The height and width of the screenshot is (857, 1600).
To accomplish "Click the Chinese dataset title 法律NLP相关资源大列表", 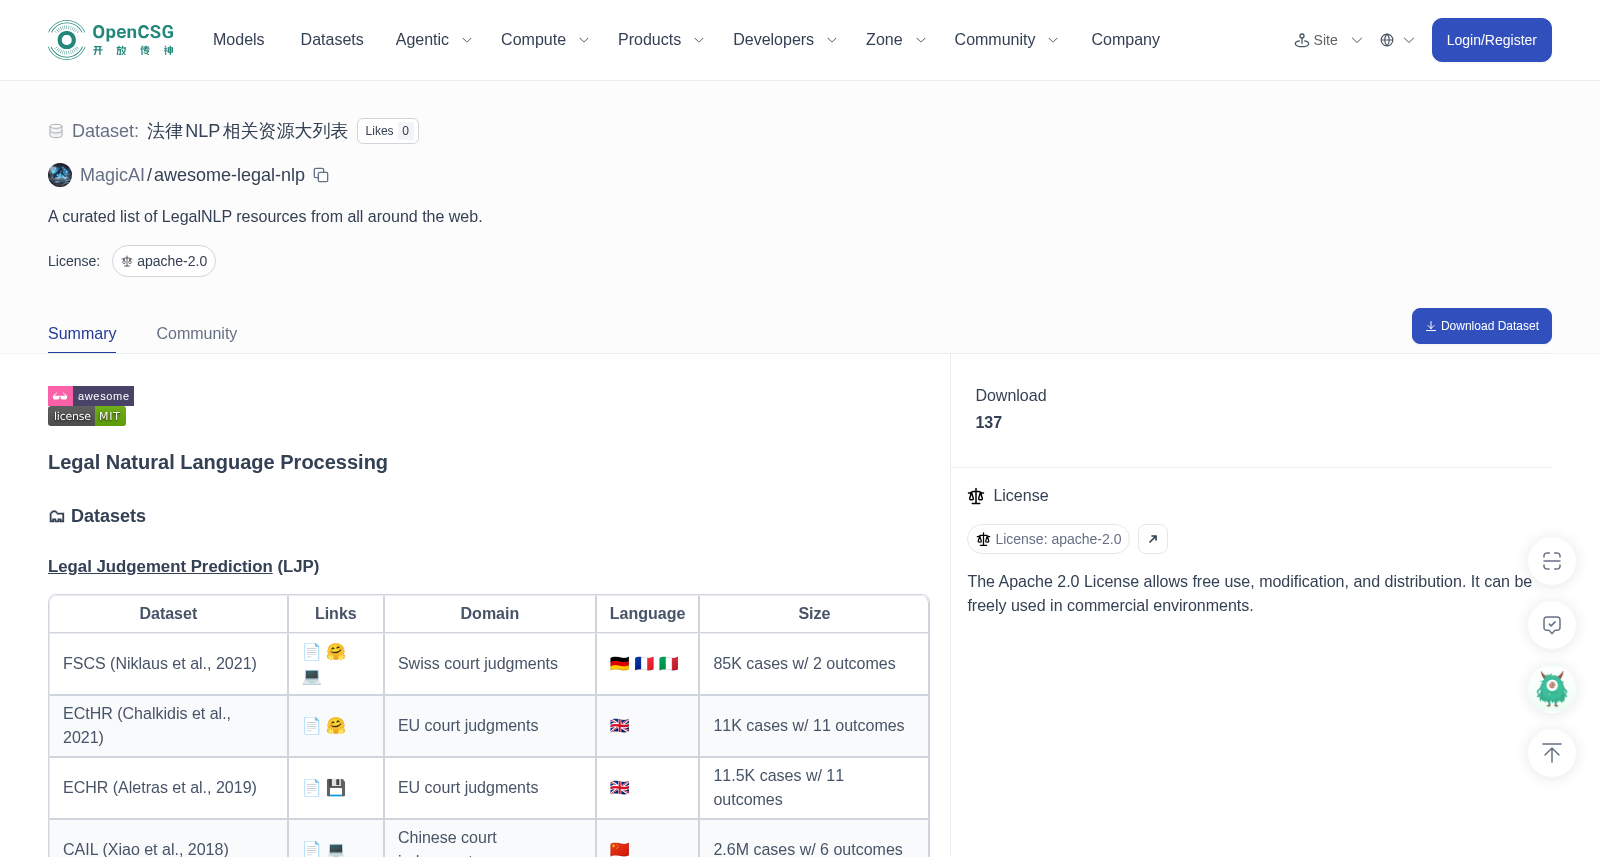I will 247,131.
